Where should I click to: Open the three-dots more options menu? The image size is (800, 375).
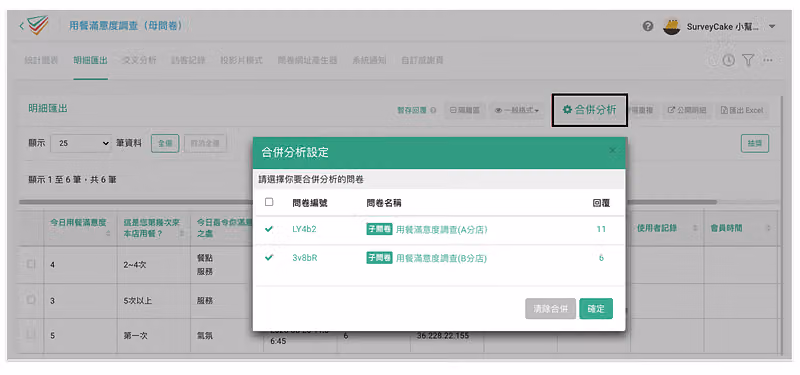point(768,60)
